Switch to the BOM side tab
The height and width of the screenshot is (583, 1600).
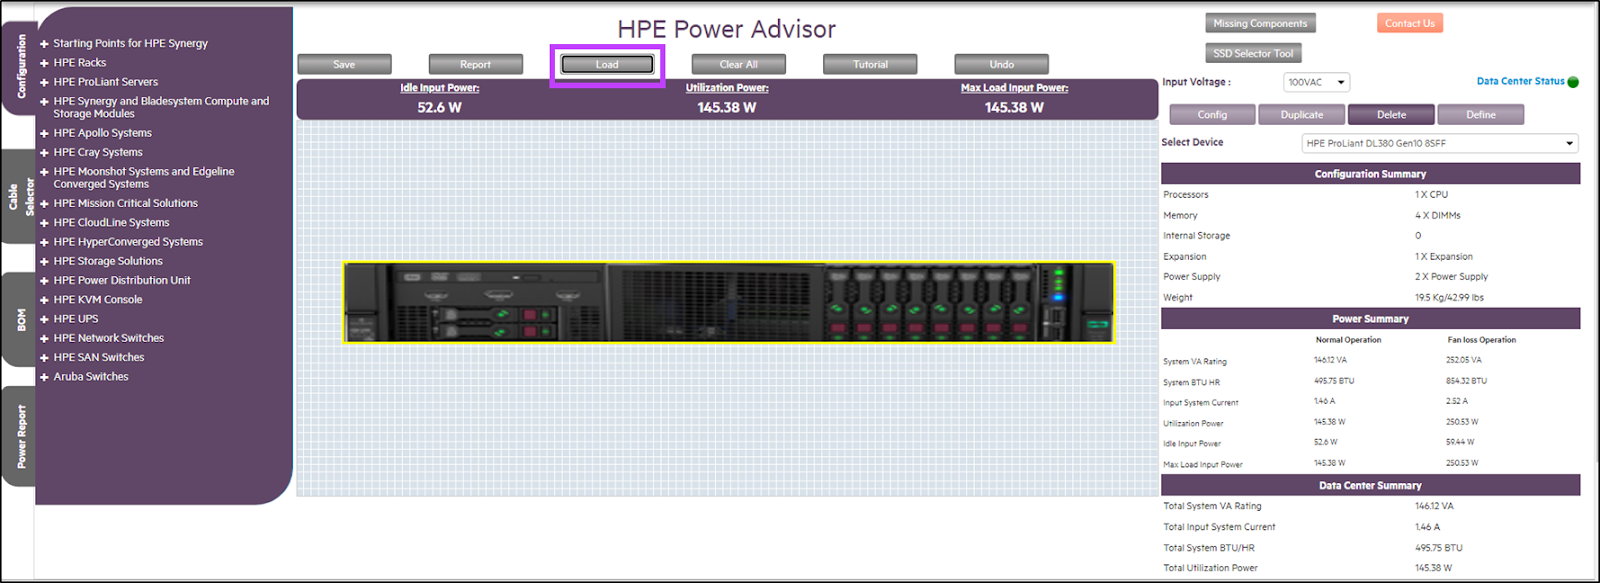20,320
